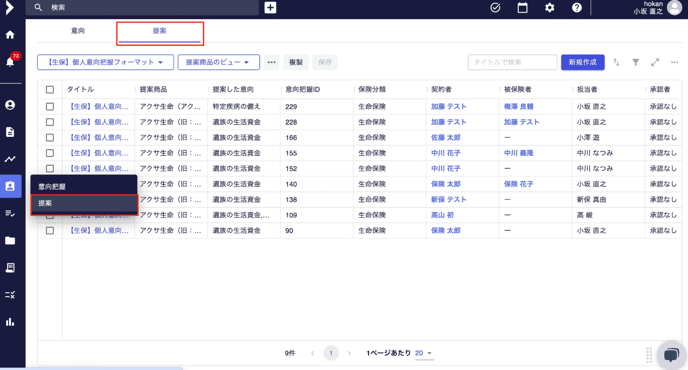The width and height of the screenshot is (688, 370).
Task: Click the 提案商品 column header
Action: pyautogui.click(x=153, y=90)
